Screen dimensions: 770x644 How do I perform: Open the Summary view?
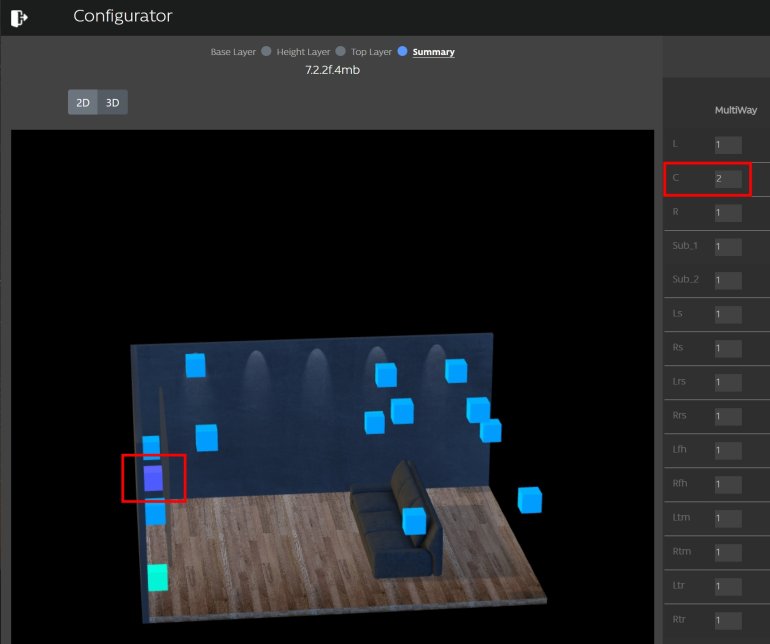tap(435, 52)
